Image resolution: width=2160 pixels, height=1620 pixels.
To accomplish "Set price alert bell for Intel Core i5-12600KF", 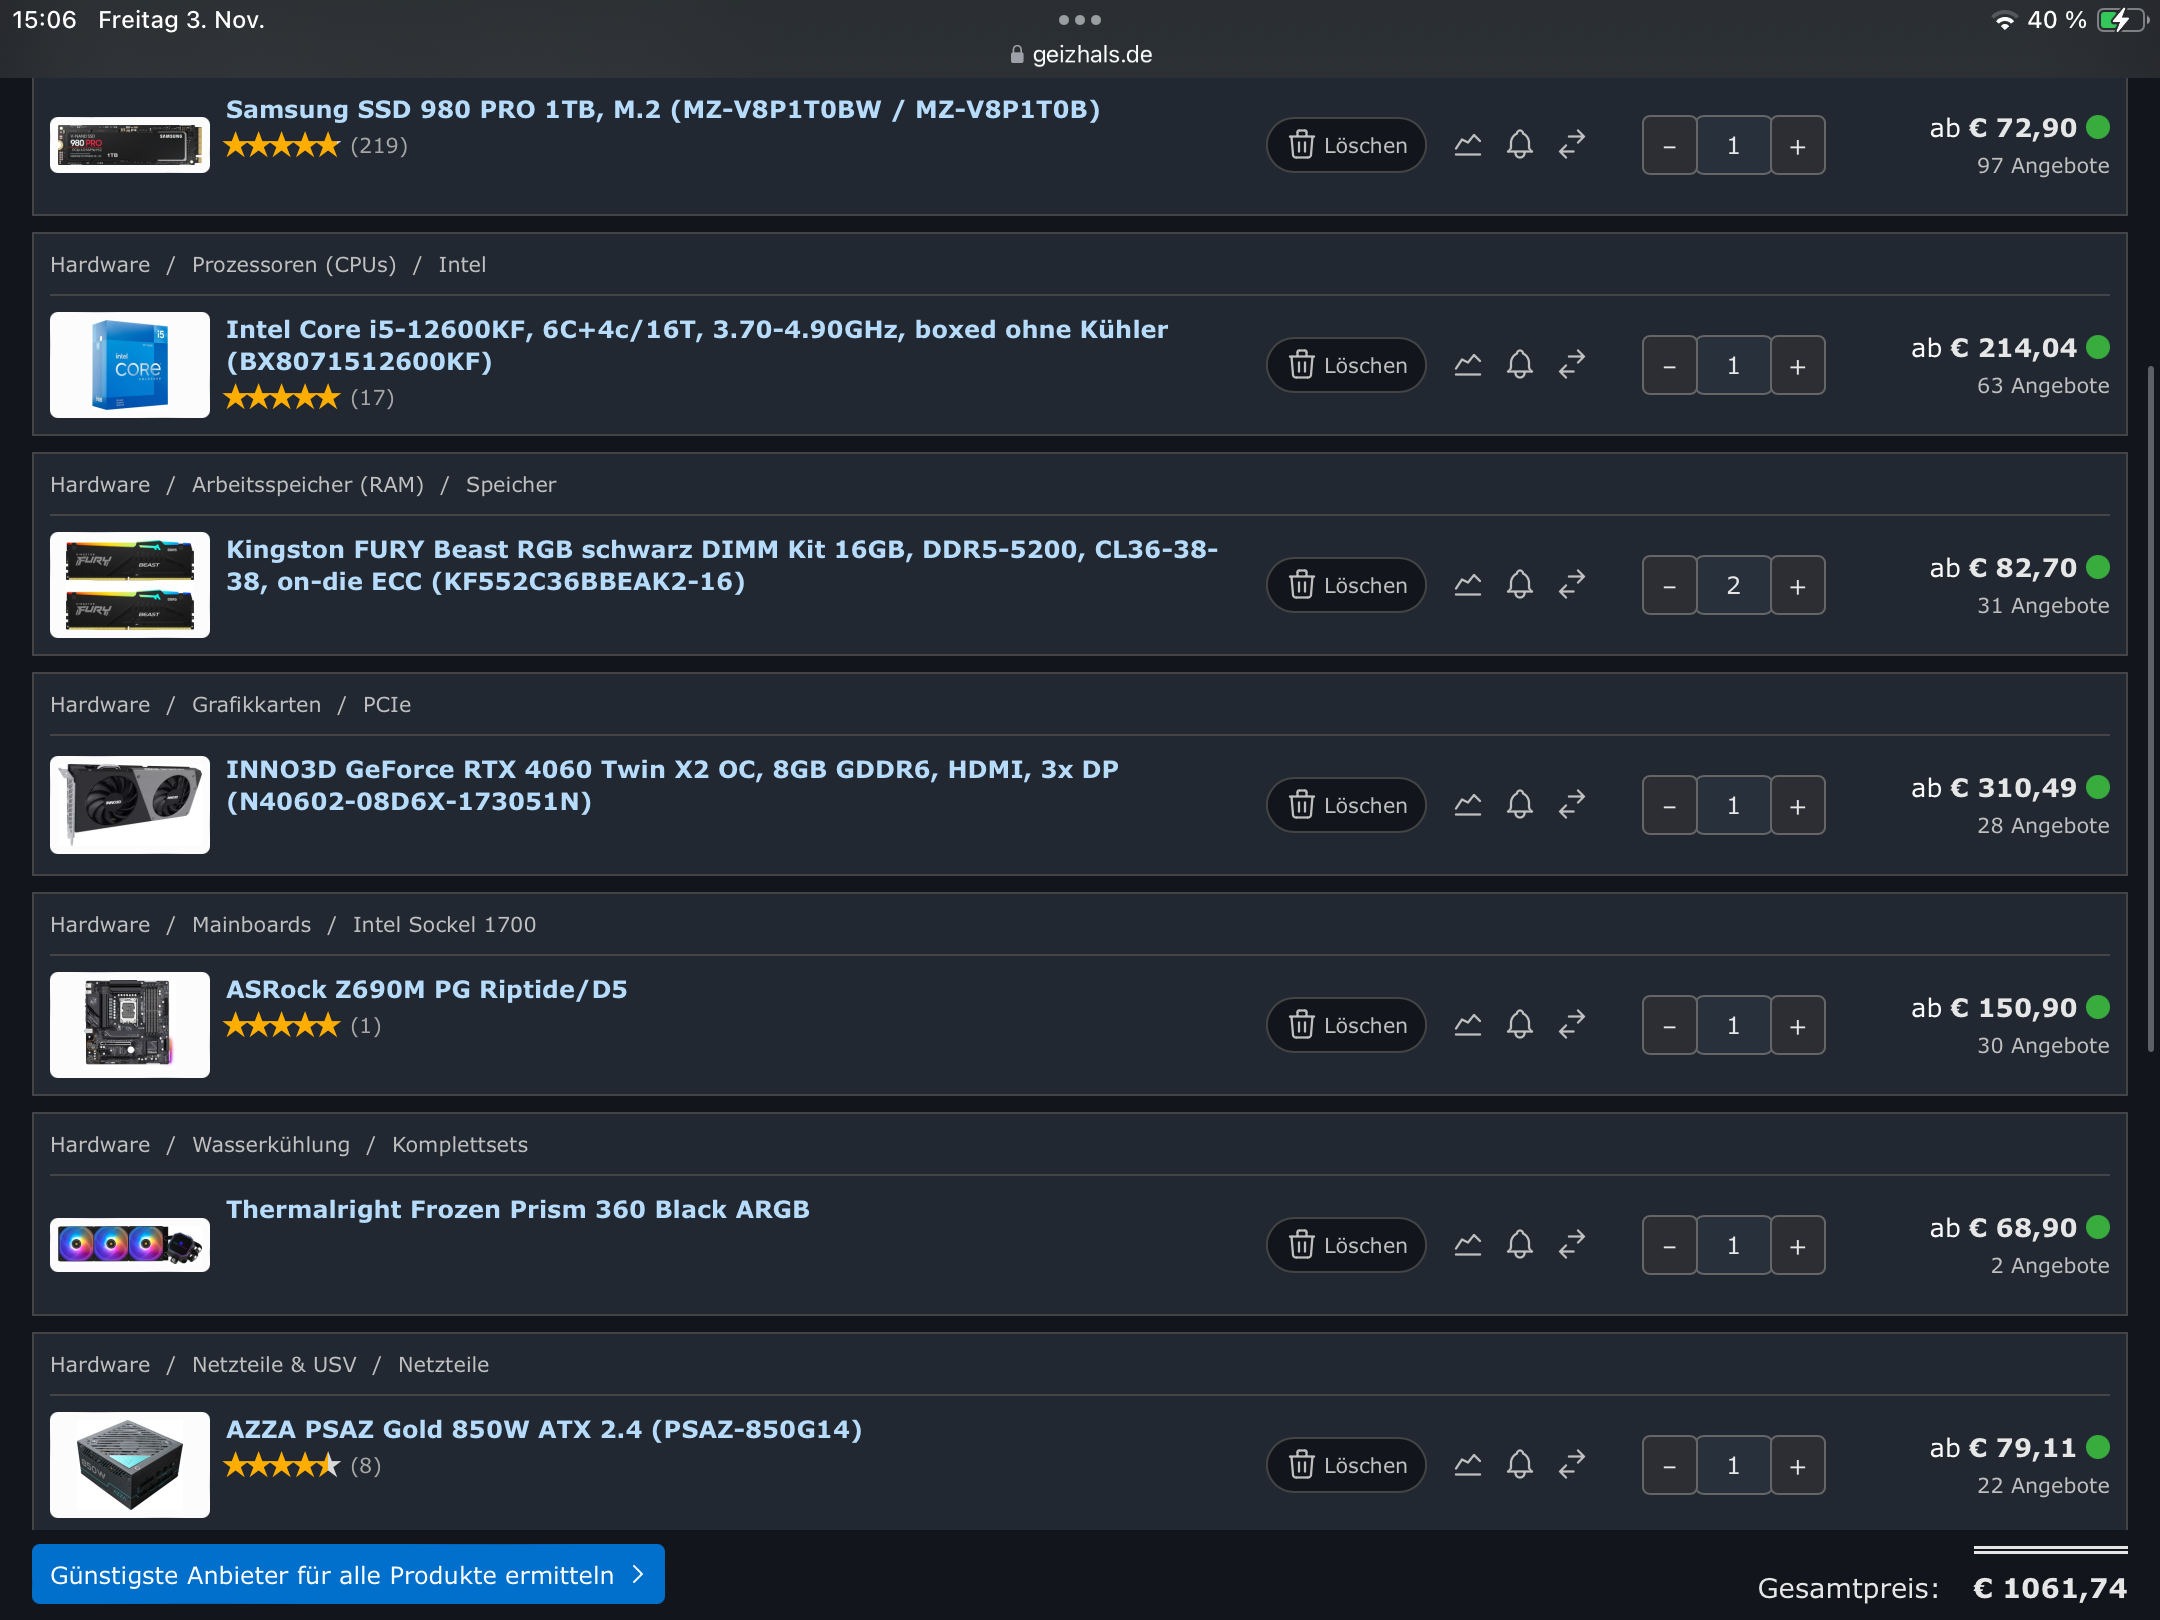I will [1519, 365].
